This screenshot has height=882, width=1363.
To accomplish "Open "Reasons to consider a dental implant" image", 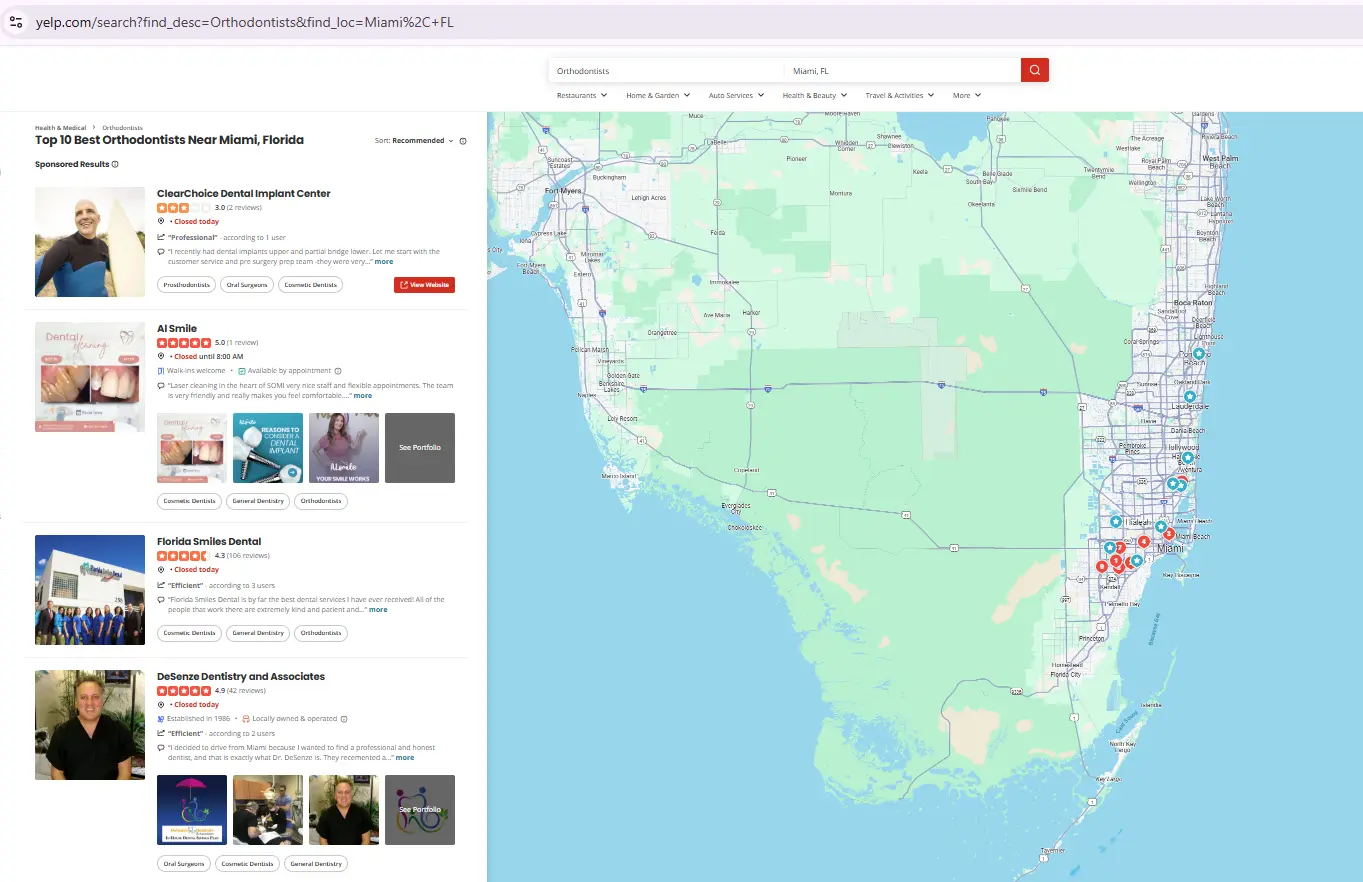I will [268, 448].
